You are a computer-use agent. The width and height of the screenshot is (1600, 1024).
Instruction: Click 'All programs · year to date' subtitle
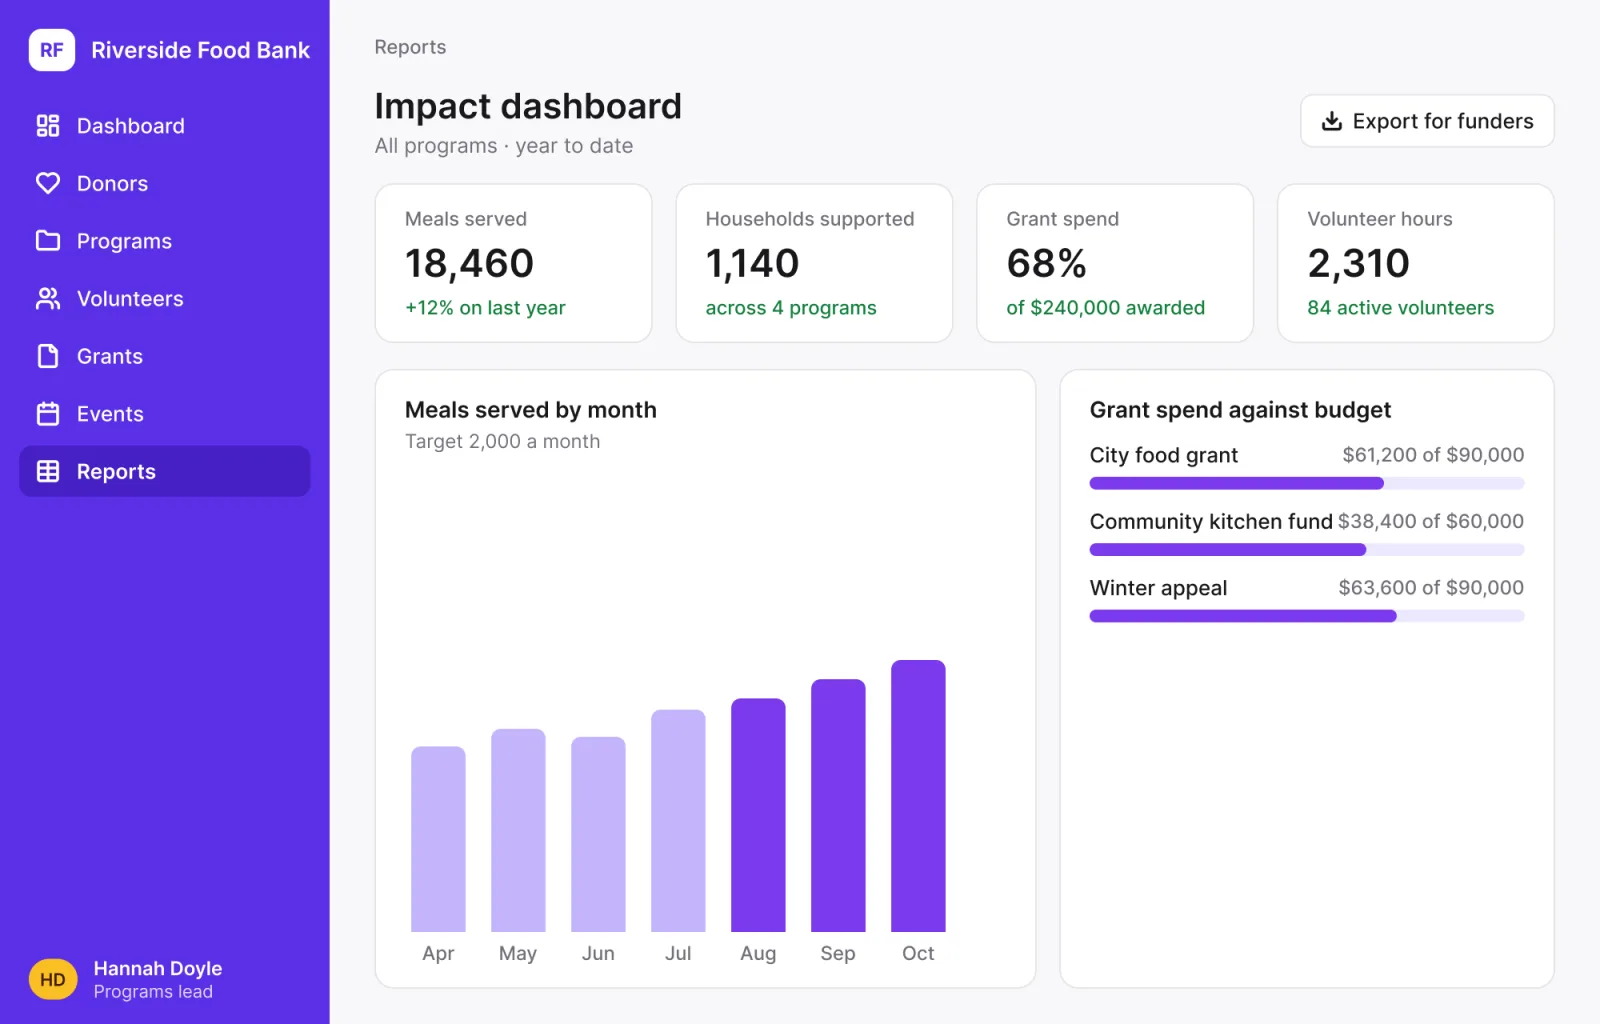point(504,146)
